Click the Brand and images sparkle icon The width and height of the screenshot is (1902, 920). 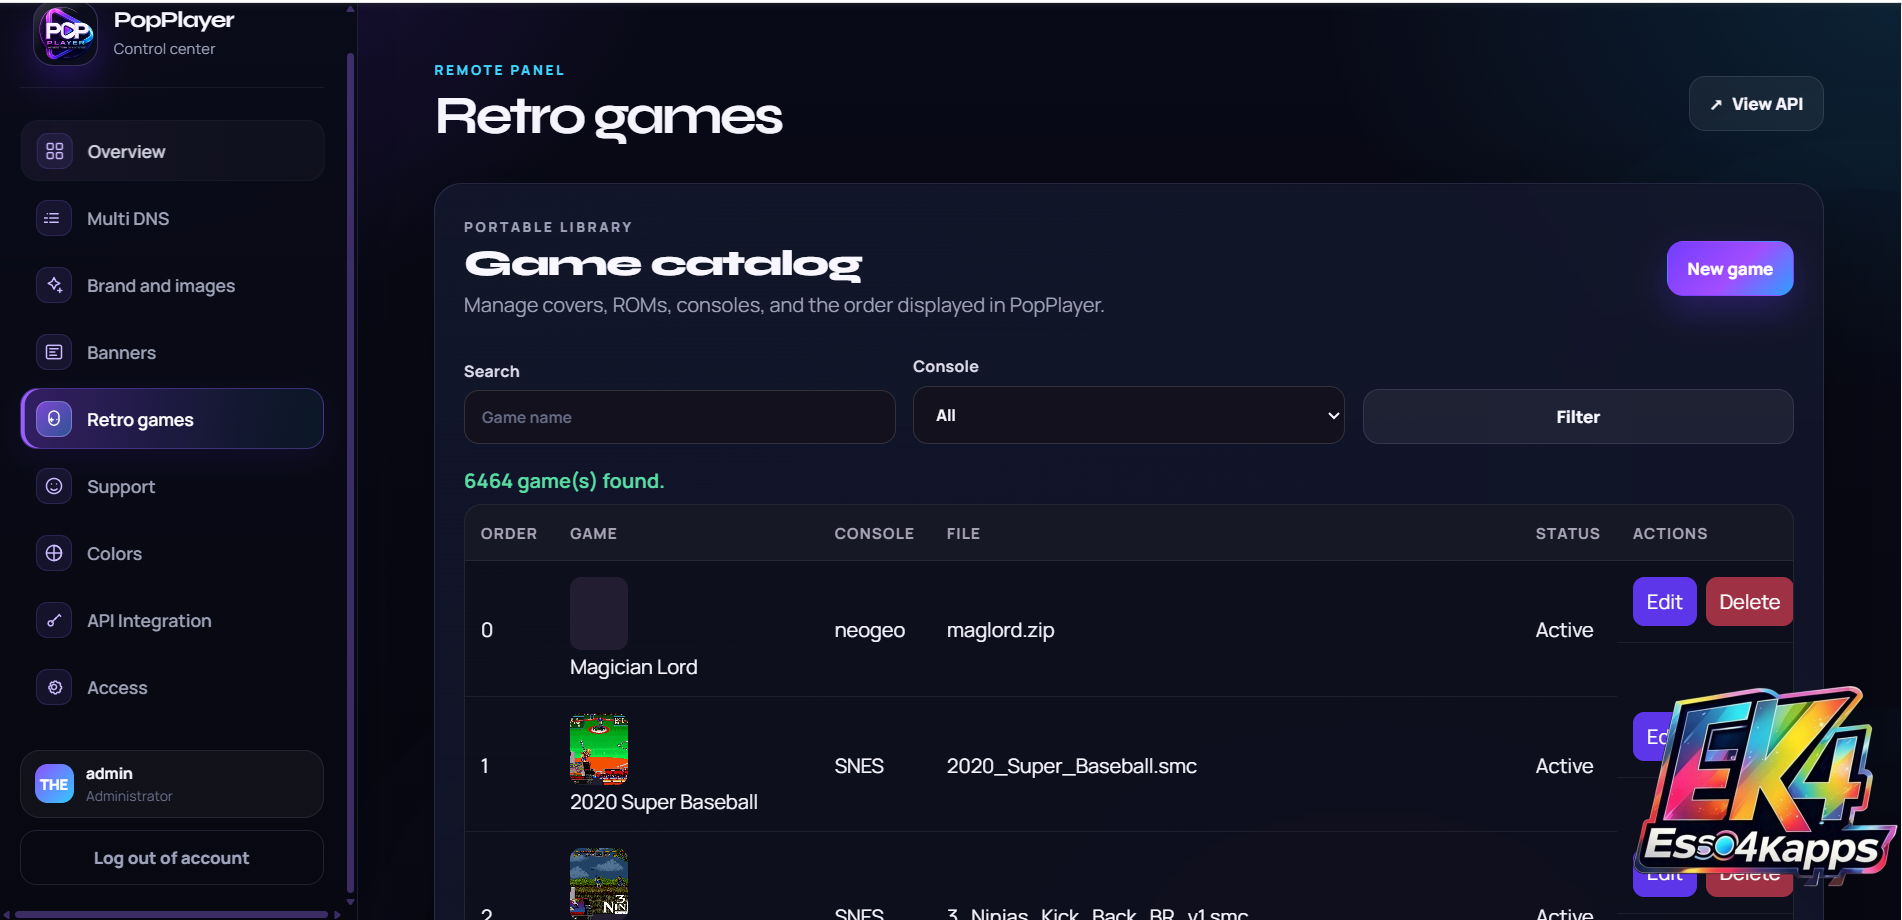click(x=54, y=285)
